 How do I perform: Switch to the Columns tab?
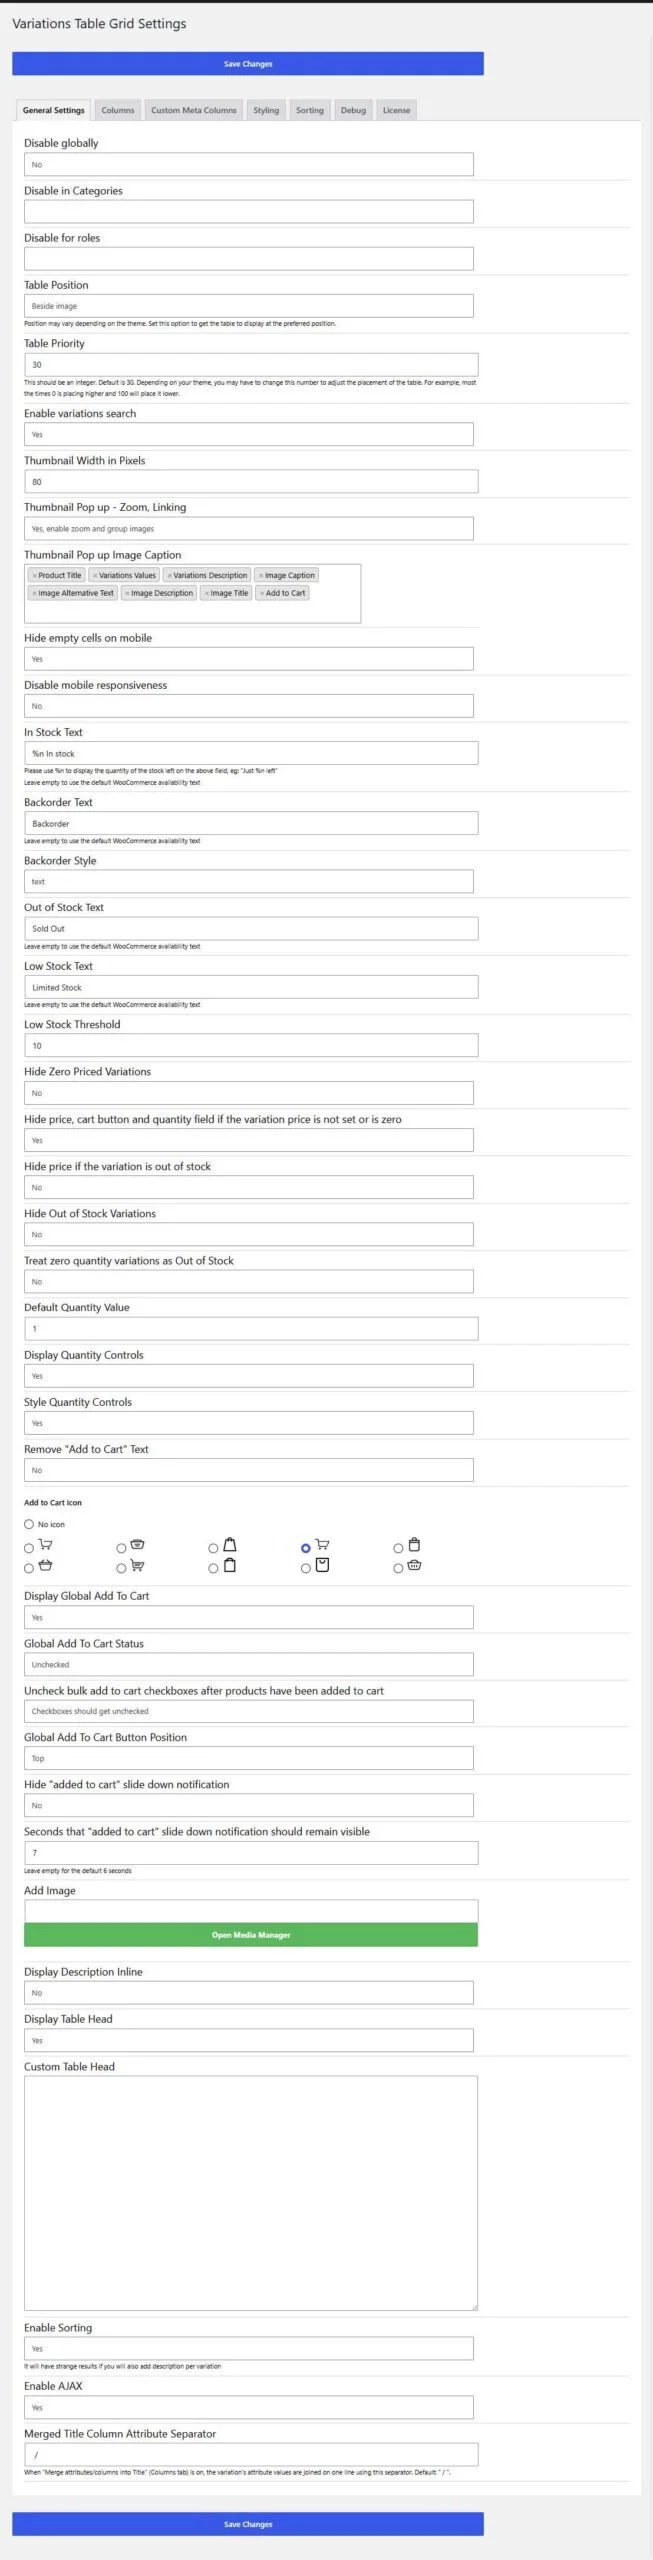coord(117,110)
